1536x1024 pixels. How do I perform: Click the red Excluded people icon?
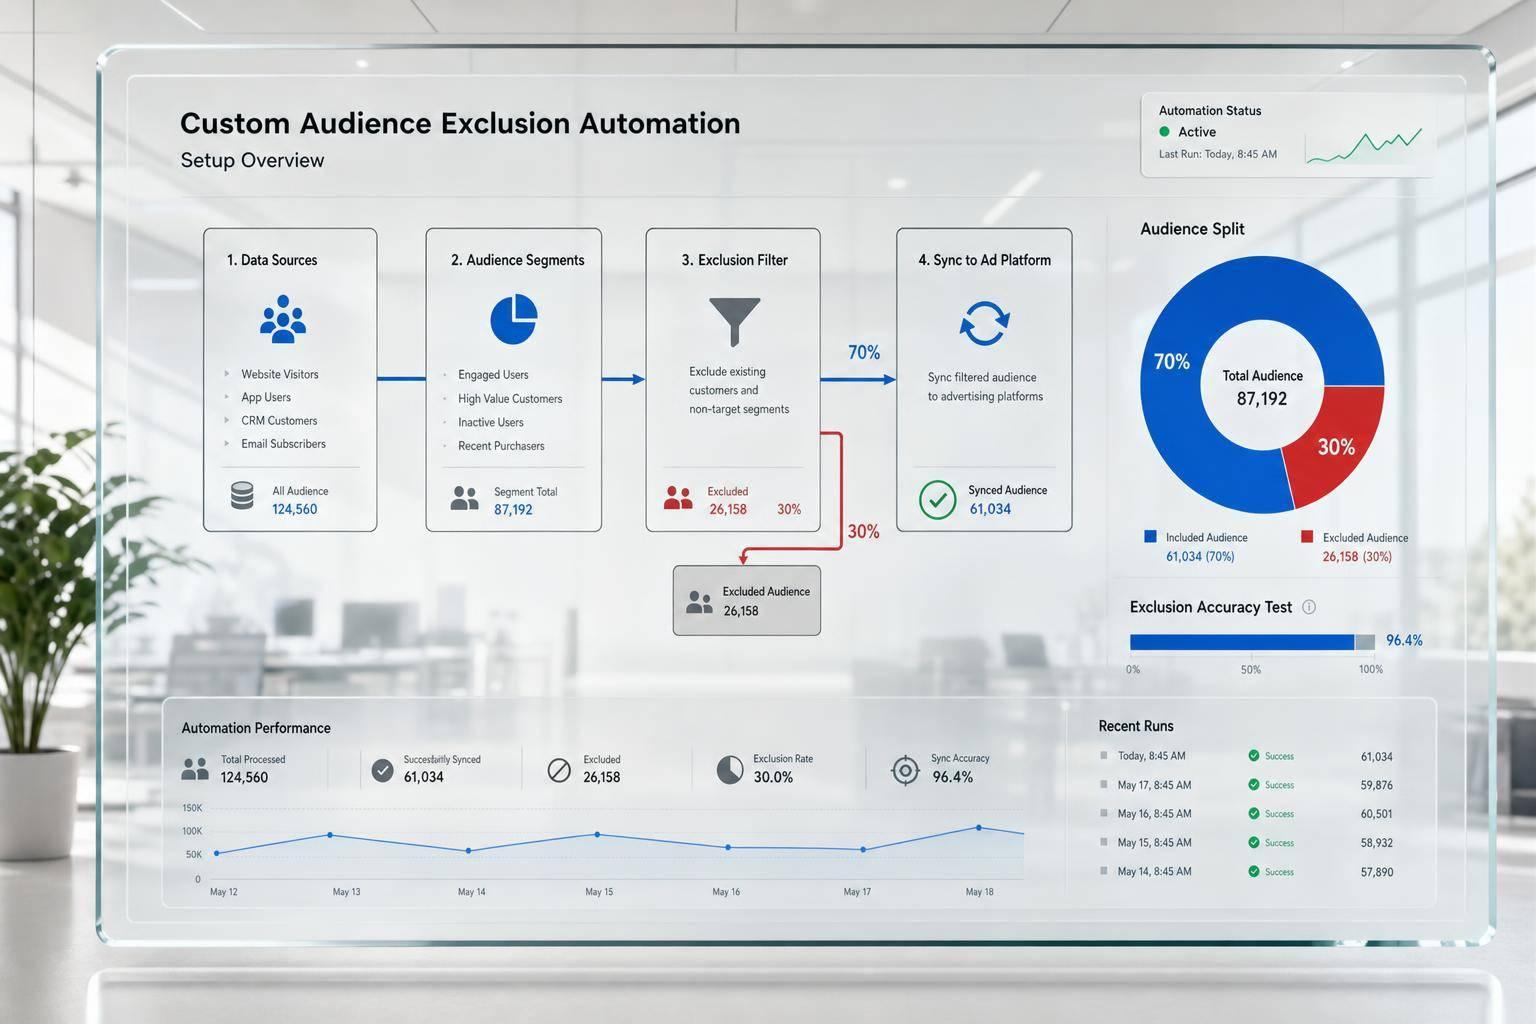point(678,498)
